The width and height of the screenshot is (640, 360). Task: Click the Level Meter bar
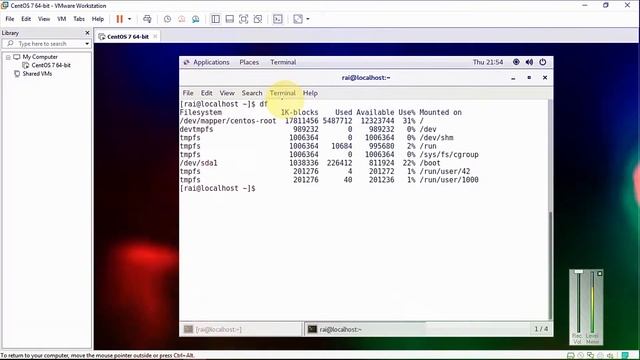pos(592,302)
